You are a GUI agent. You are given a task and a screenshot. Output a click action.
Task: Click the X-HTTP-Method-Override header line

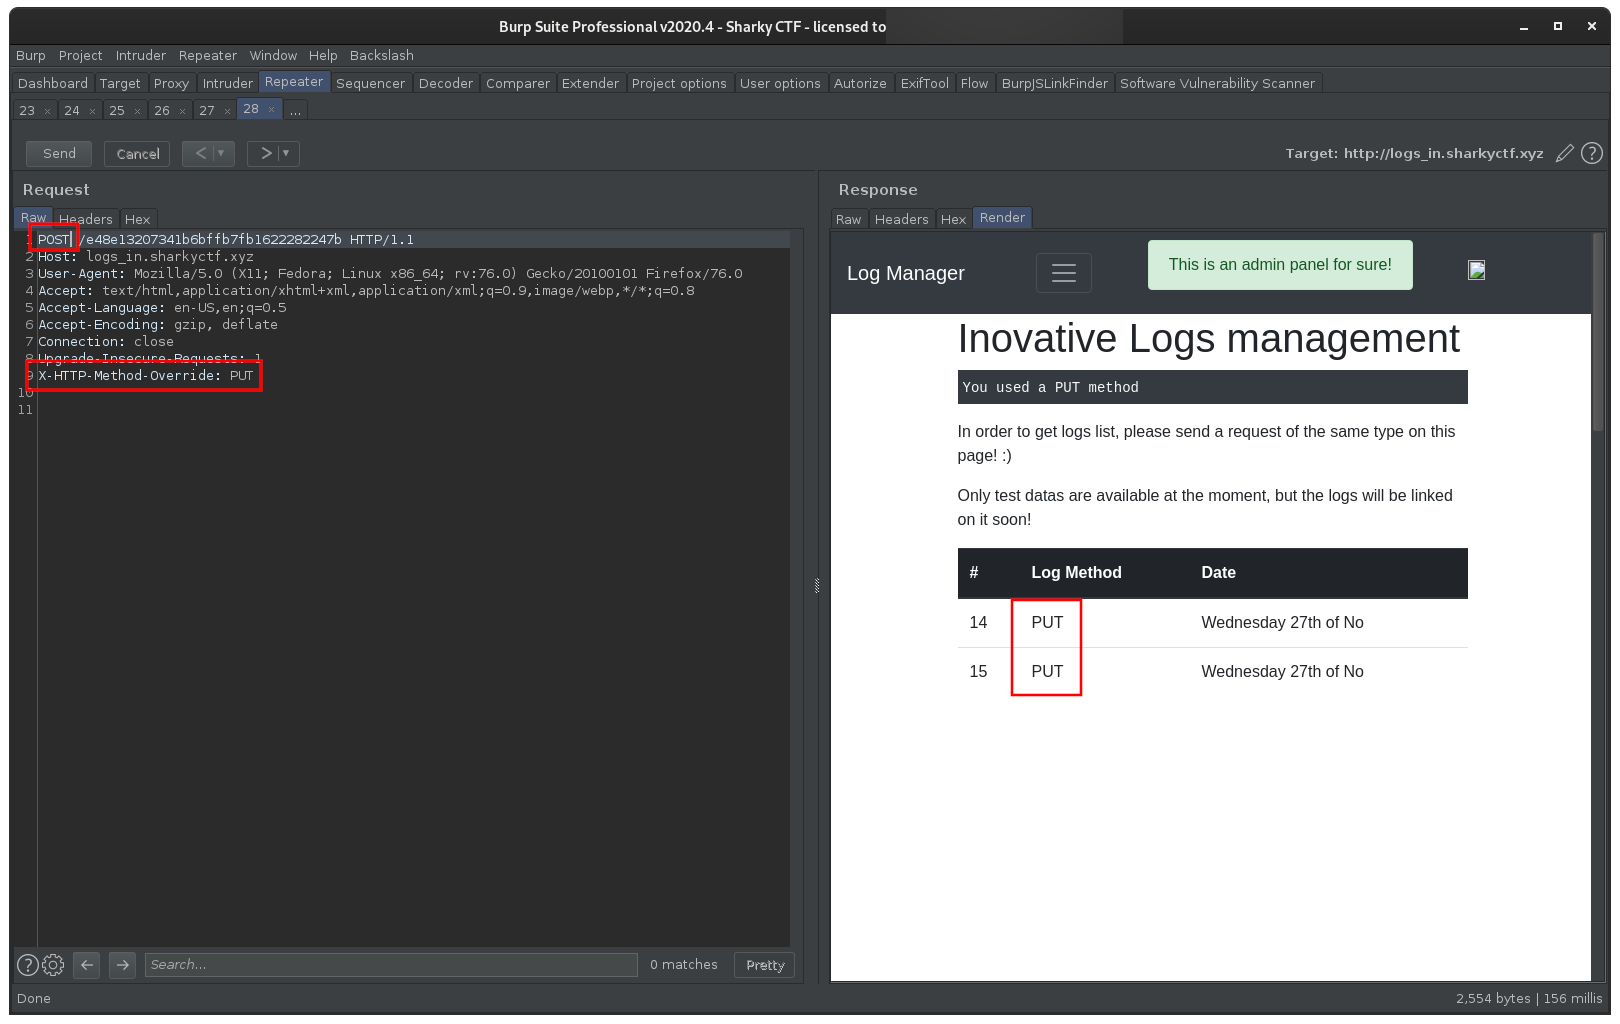(x=146, y=376)
